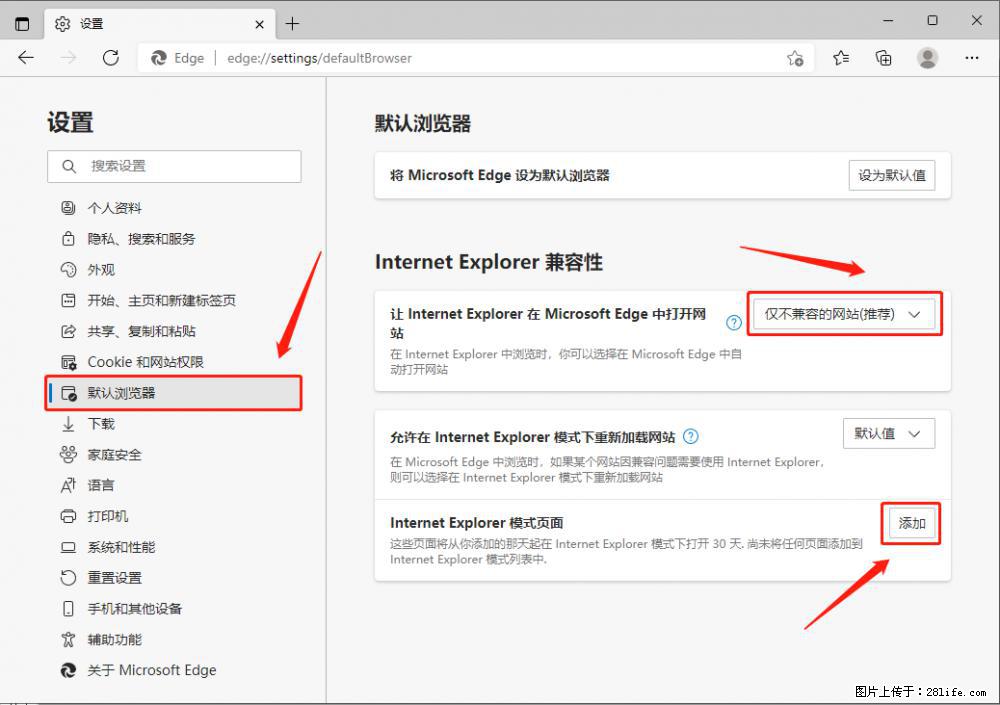Screen dimensions: 1000x705
Task: Open a new tab with the plus button
Action: point(292,22)
